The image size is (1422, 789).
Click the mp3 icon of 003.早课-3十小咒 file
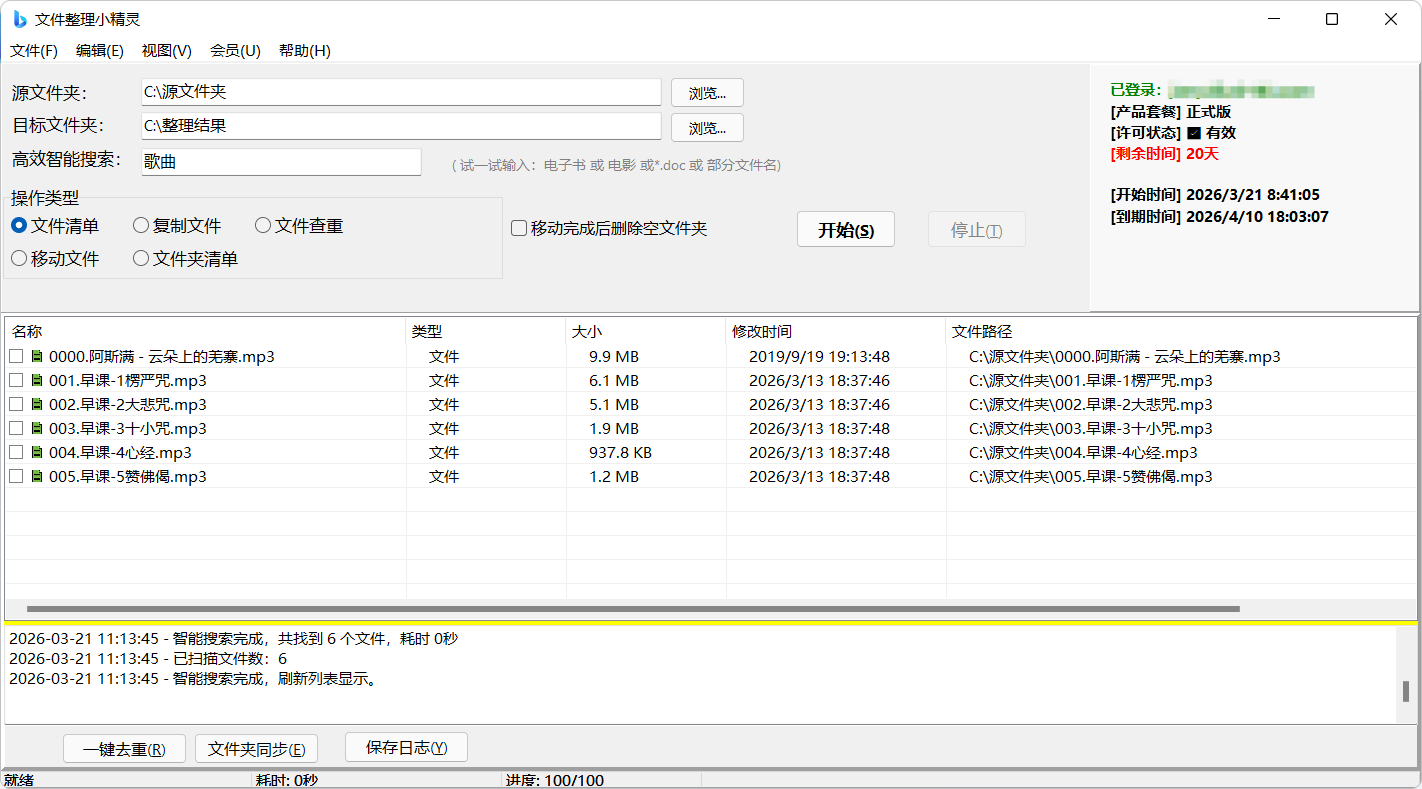click(37, 428)
